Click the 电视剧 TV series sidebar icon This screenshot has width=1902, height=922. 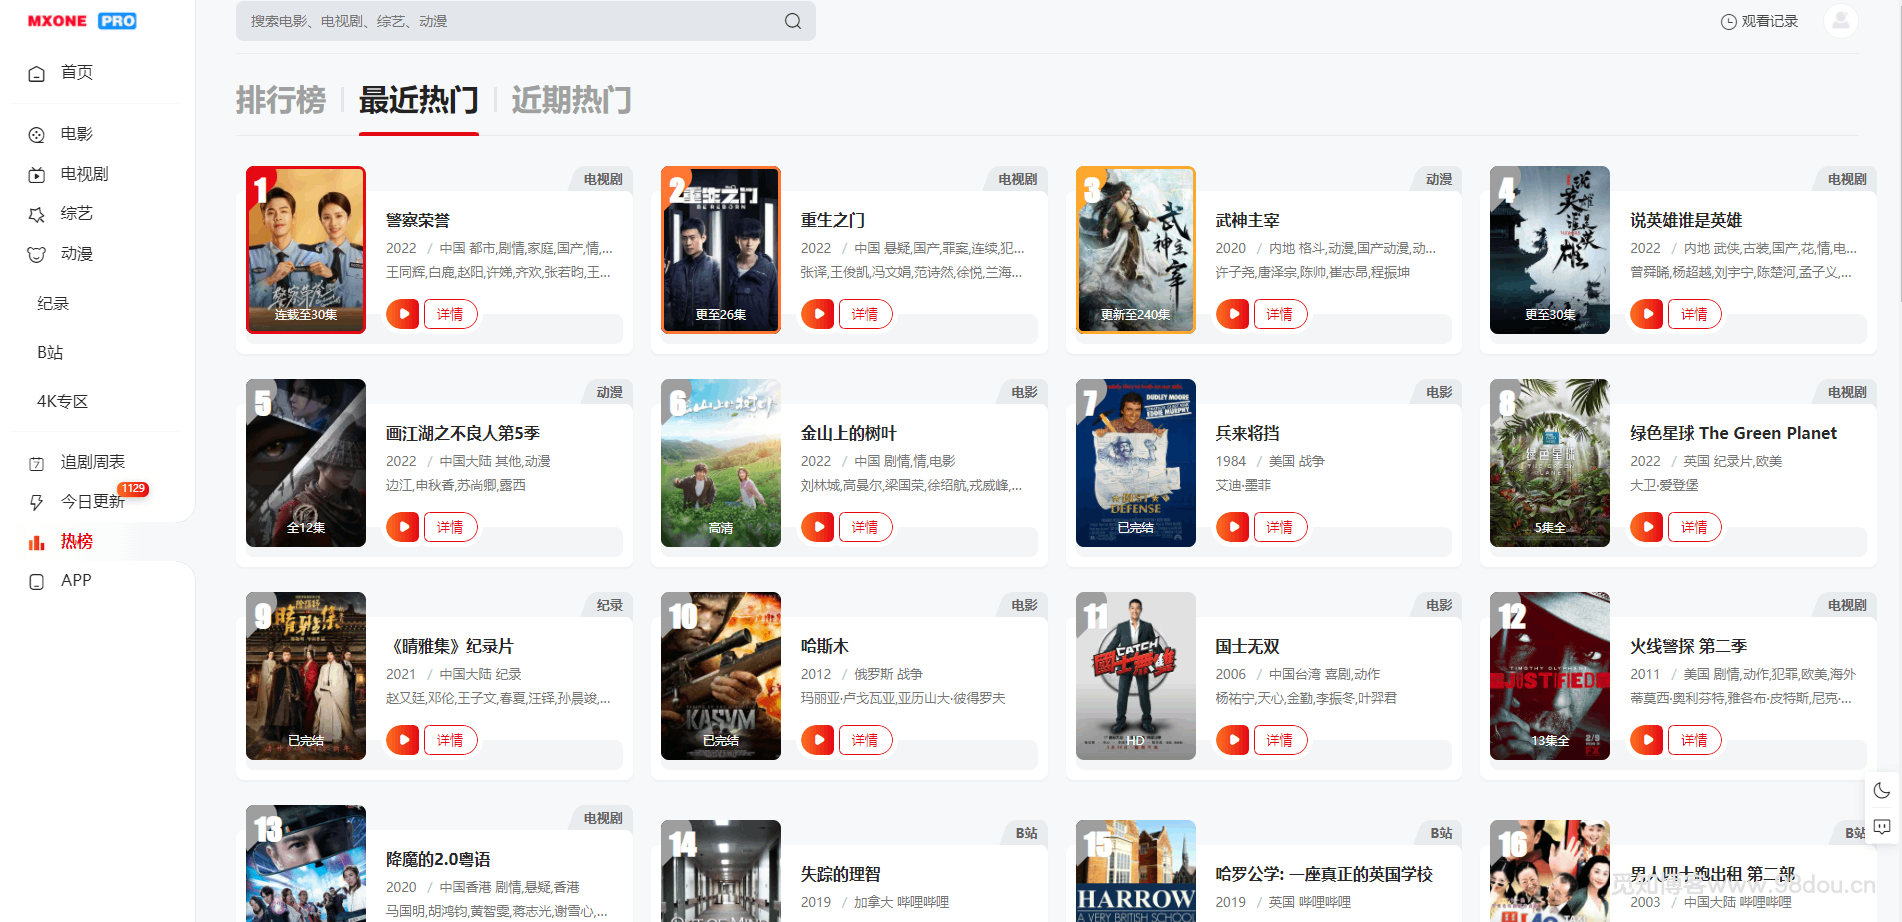coord(36,174)
